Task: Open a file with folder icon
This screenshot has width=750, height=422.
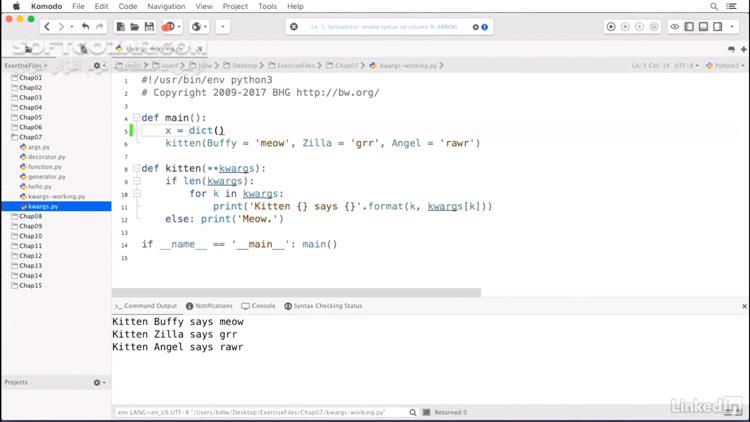Action: pos(135,27)
